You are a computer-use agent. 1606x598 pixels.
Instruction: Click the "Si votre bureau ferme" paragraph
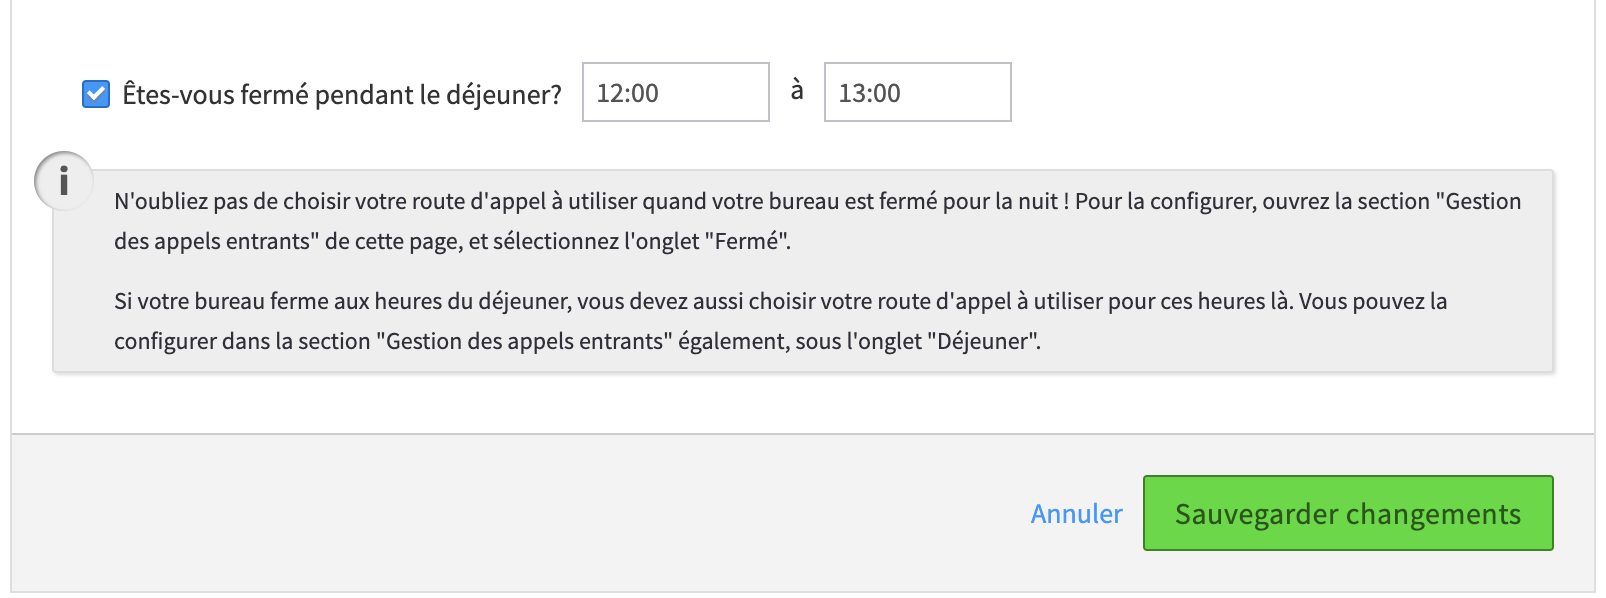point(780,321)
